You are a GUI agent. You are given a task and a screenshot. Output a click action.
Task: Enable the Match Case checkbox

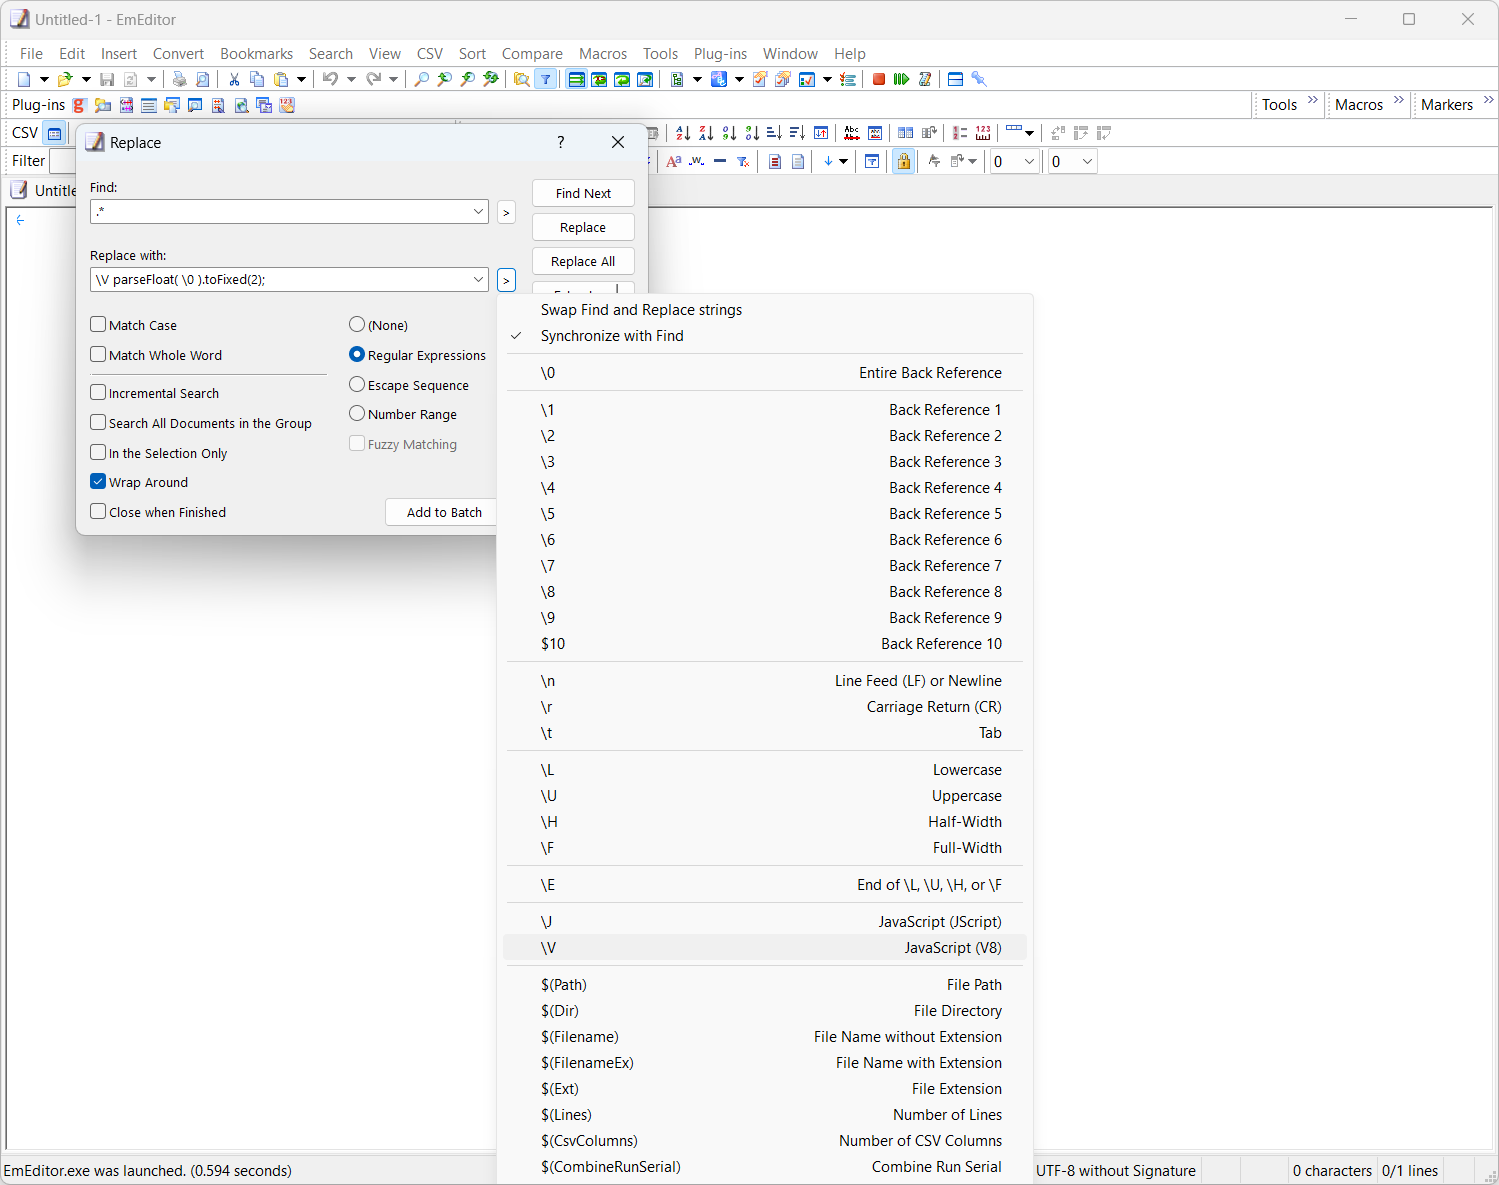click(98, 324)
